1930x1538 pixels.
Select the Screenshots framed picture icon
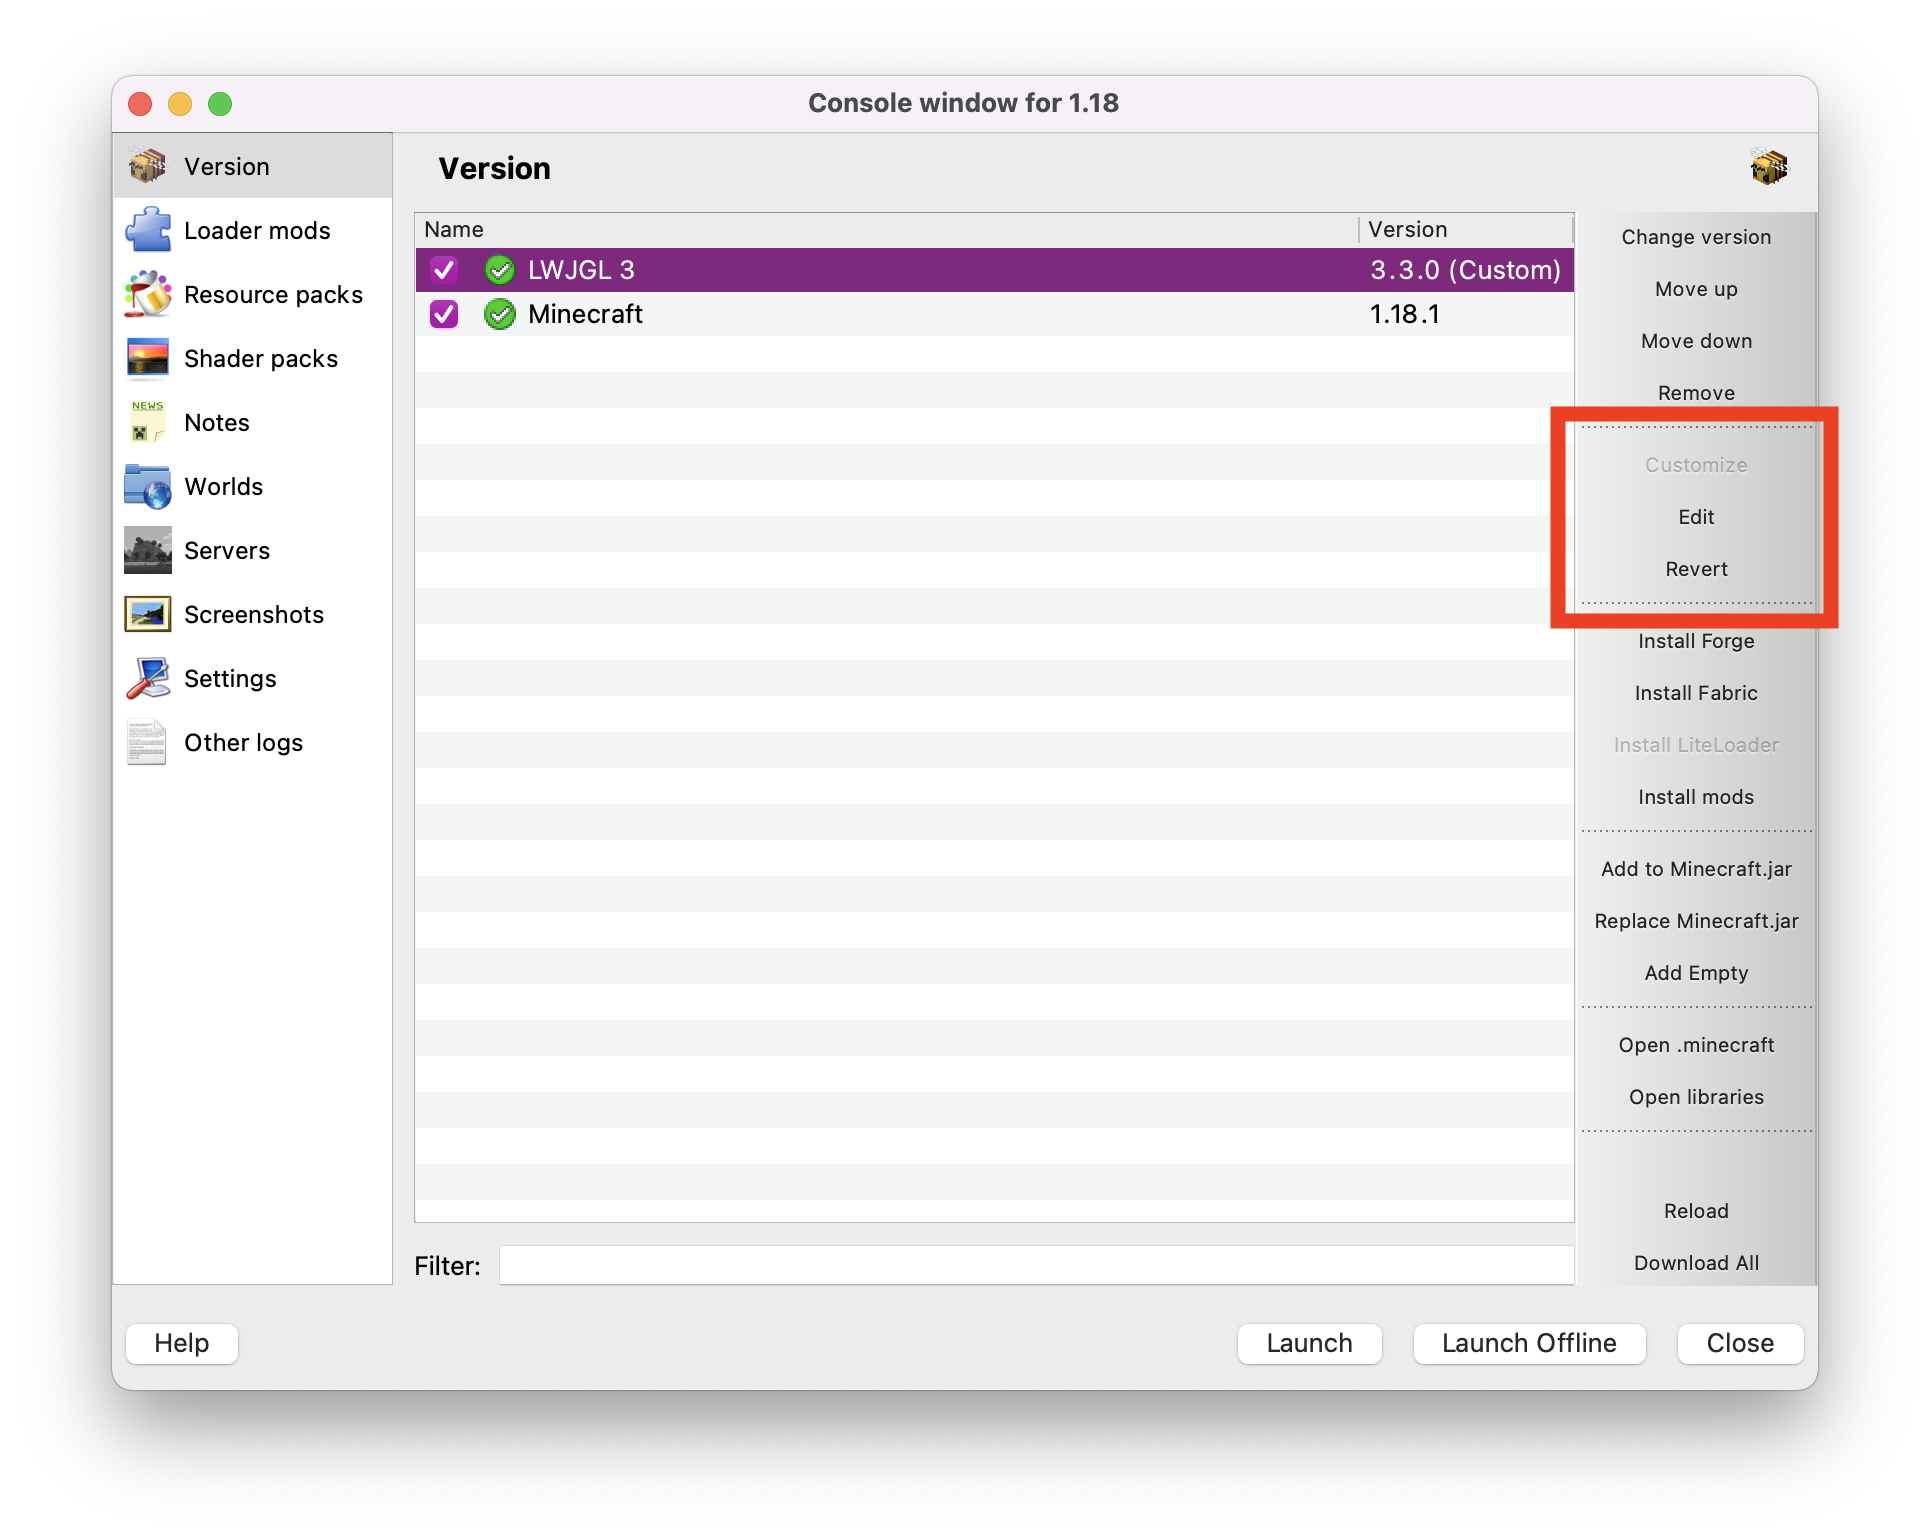pyautogui.click(x=148, y=615)
